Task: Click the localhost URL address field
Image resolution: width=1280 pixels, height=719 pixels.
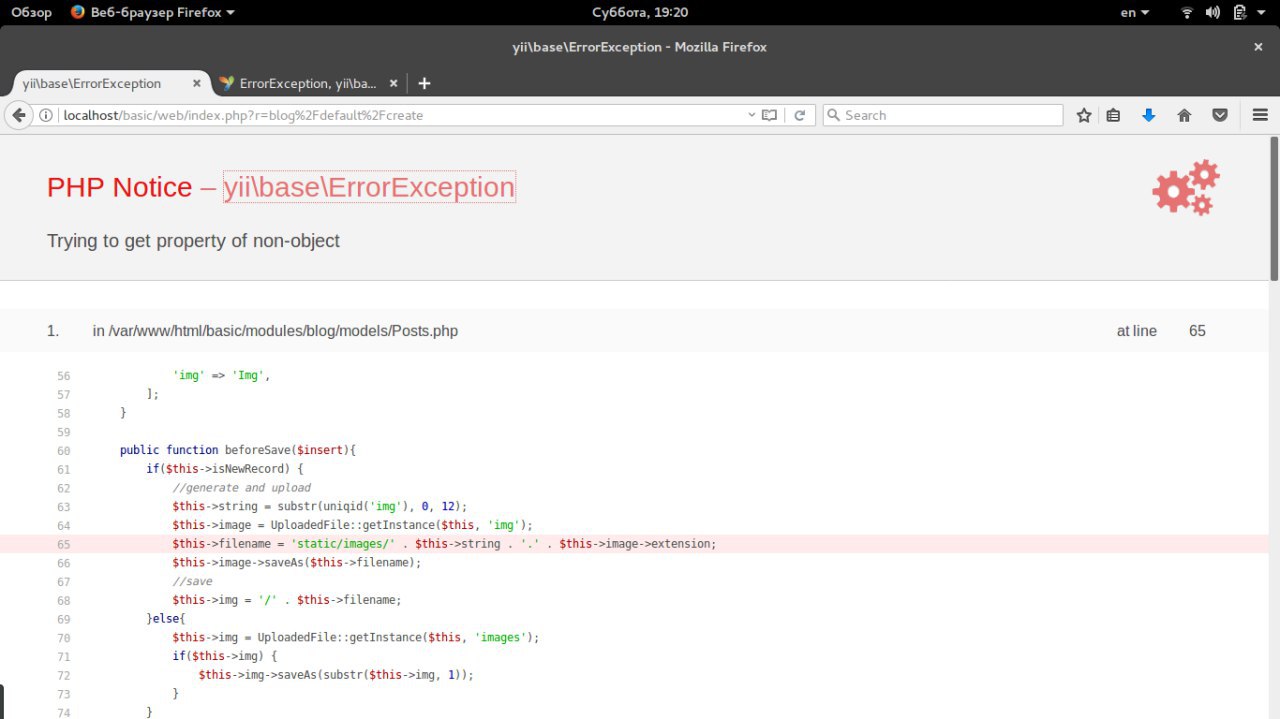Action: [x=405, y=115]
